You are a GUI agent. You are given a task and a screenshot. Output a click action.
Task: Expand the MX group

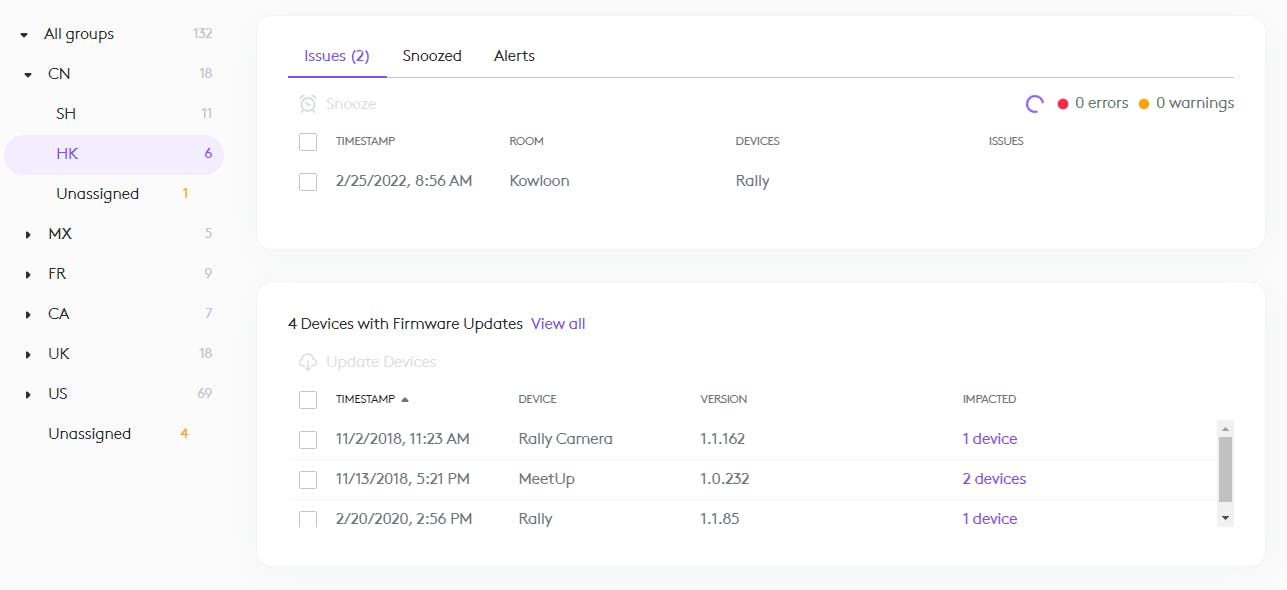click(29, 234)
